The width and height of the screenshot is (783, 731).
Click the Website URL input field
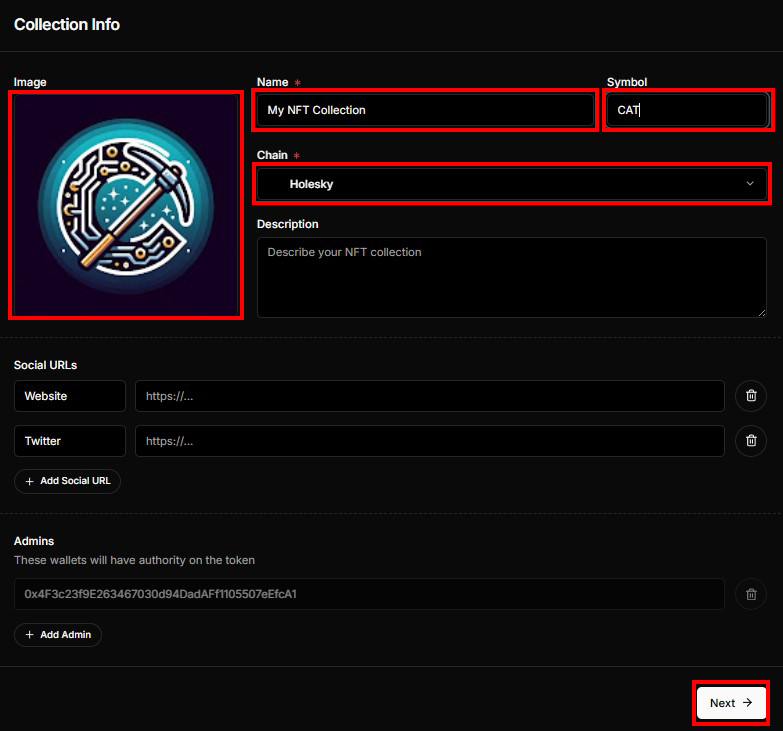pos(429,396)
